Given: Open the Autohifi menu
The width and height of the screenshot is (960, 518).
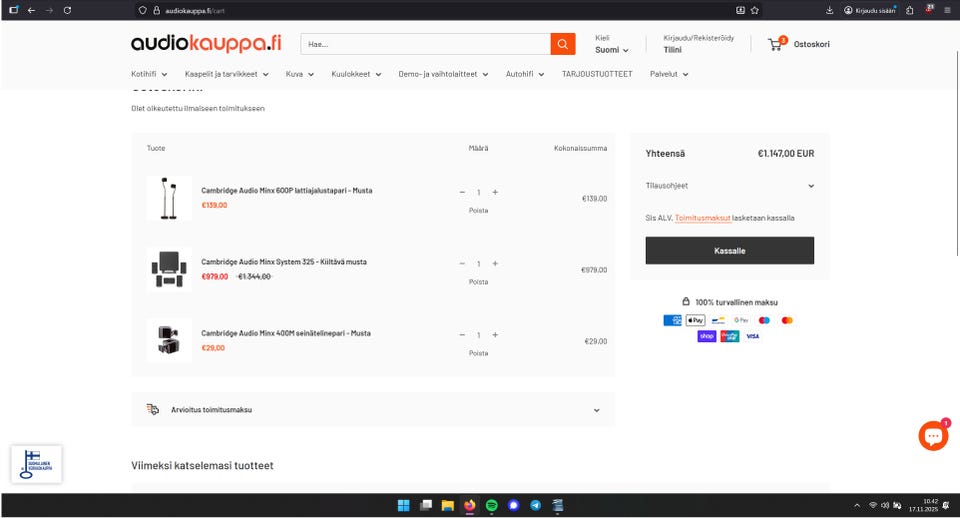Looking at the screenshot, I should pyautogui.click(x=525, y=74).
